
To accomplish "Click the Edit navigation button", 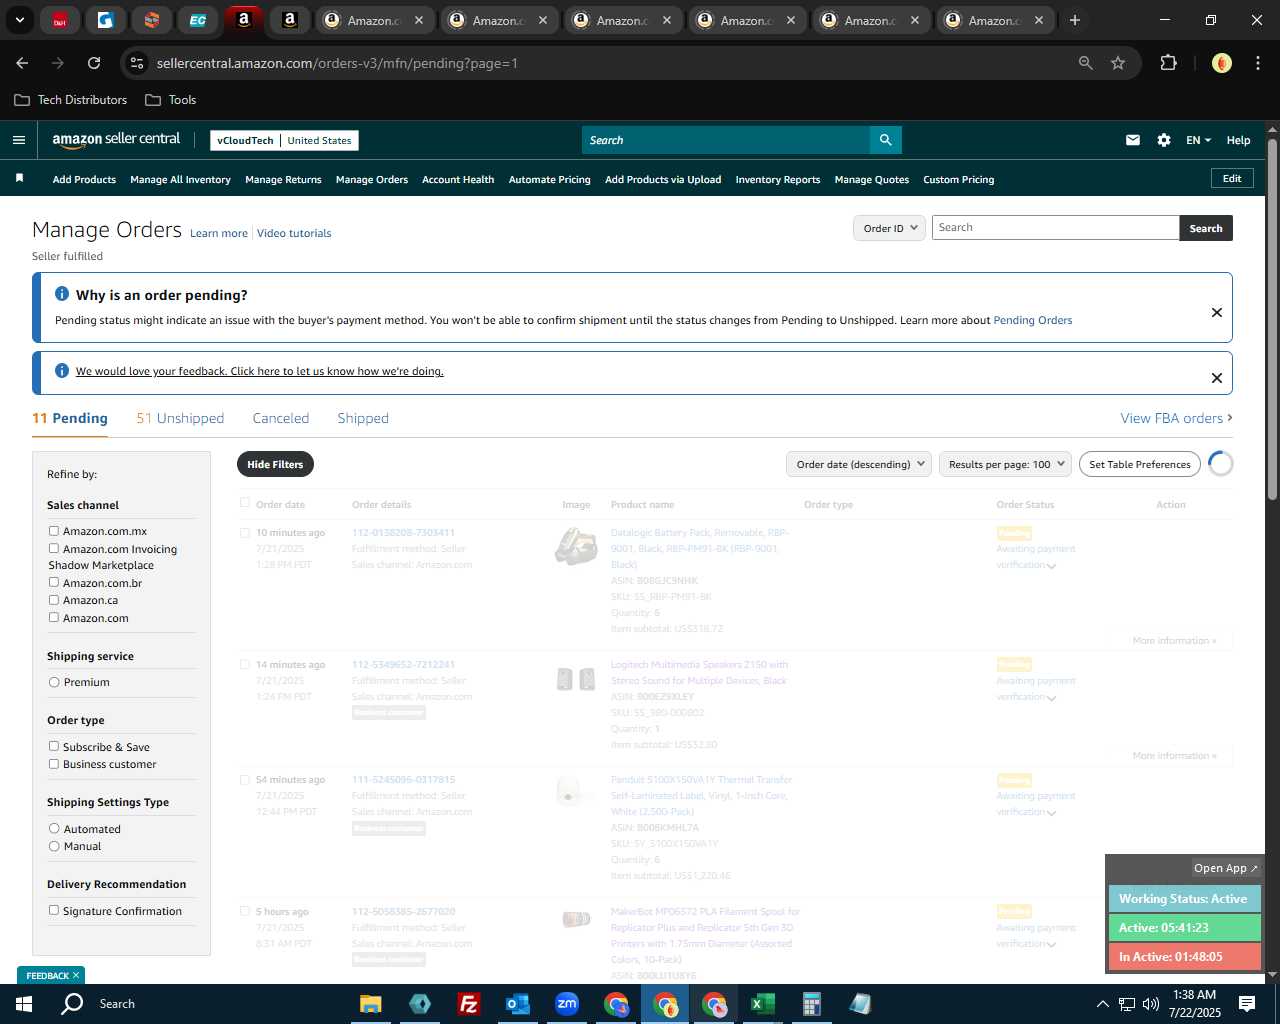I will [1232, 178].
